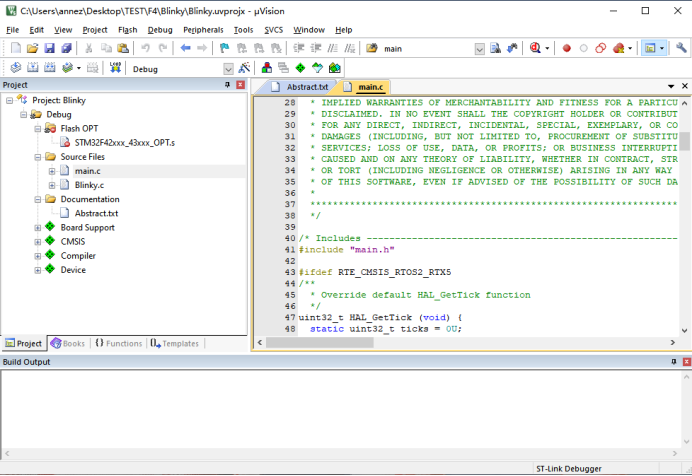Viewport: 692px width, 476px height.
Task: Select STM32F42xxx_43xxx_OPT.s file in tree
Action: pyautogui.click(x=124, y=143)
